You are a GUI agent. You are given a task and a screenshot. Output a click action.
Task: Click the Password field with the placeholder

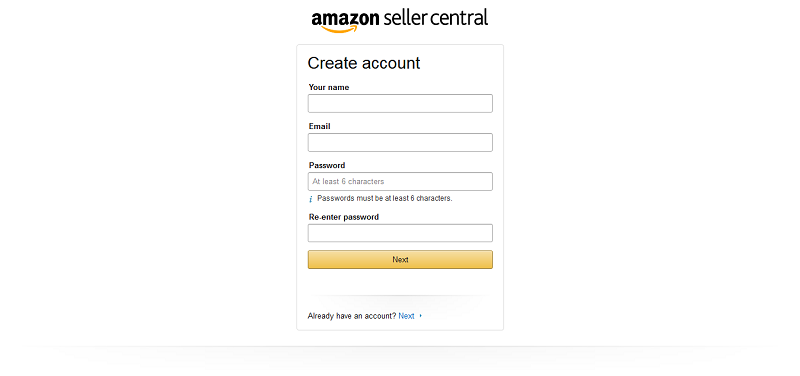coord(400,182)
